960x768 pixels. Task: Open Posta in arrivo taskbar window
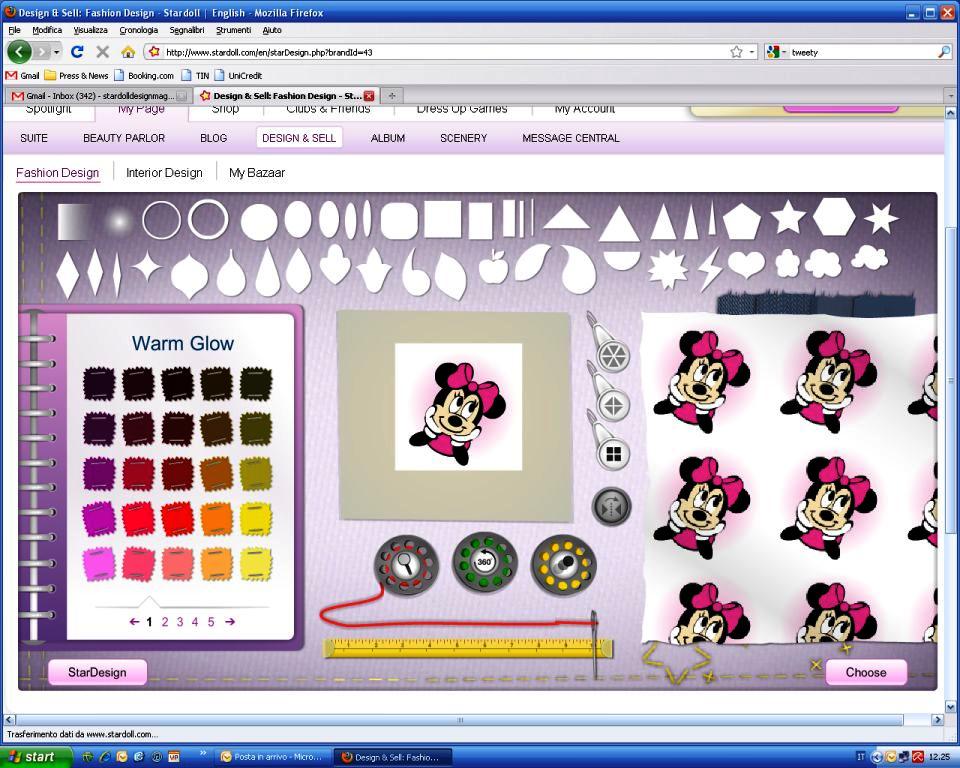click(271, 757)
